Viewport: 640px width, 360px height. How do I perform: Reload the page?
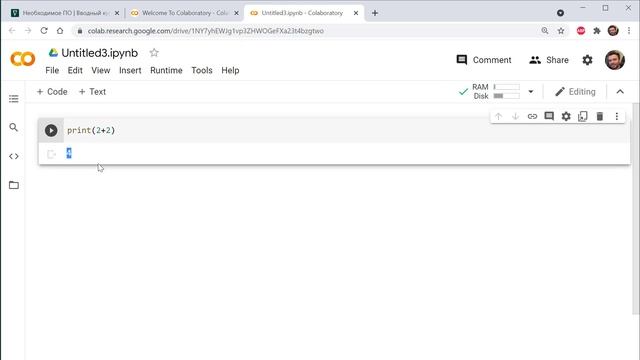[44, 31]
